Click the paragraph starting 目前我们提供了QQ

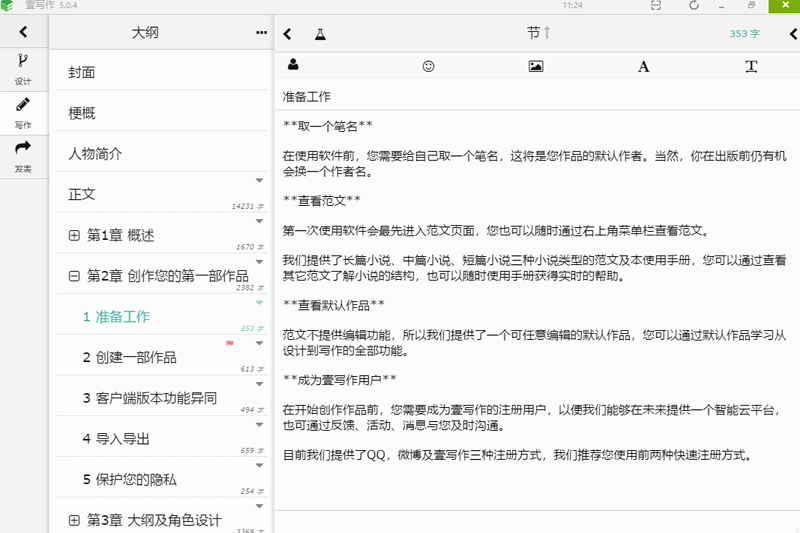pyautogui.click(x=518, y=455)
